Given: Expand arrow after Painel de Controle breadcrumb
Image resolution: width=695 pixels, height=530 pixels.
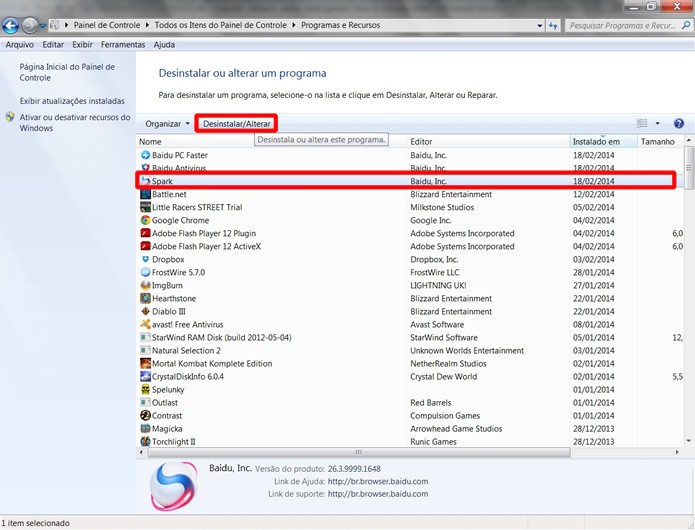Looking at the screenshot, I should tap(147, 25).
